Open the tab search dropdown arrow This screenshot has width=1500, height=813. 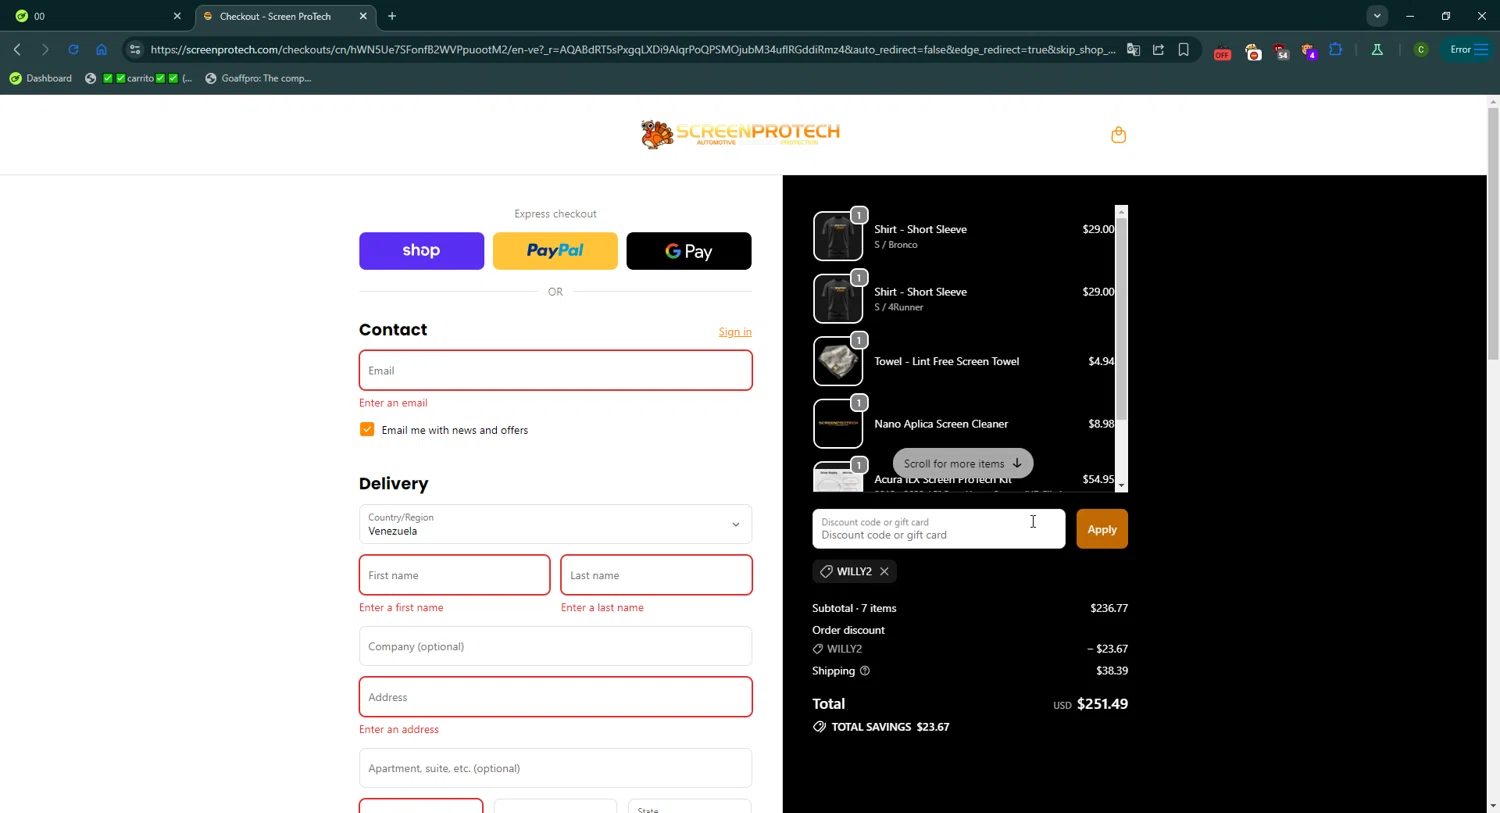coord(1377,16)
